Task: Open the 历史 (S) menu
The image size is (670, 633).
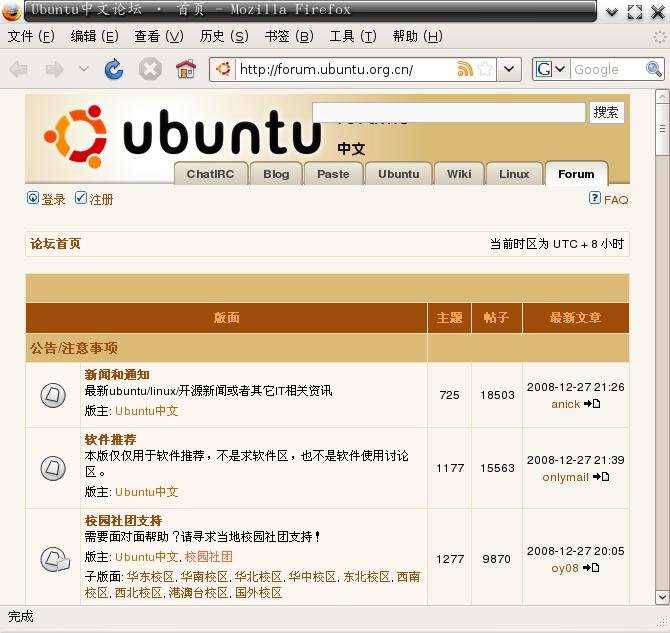Action: 224,36
